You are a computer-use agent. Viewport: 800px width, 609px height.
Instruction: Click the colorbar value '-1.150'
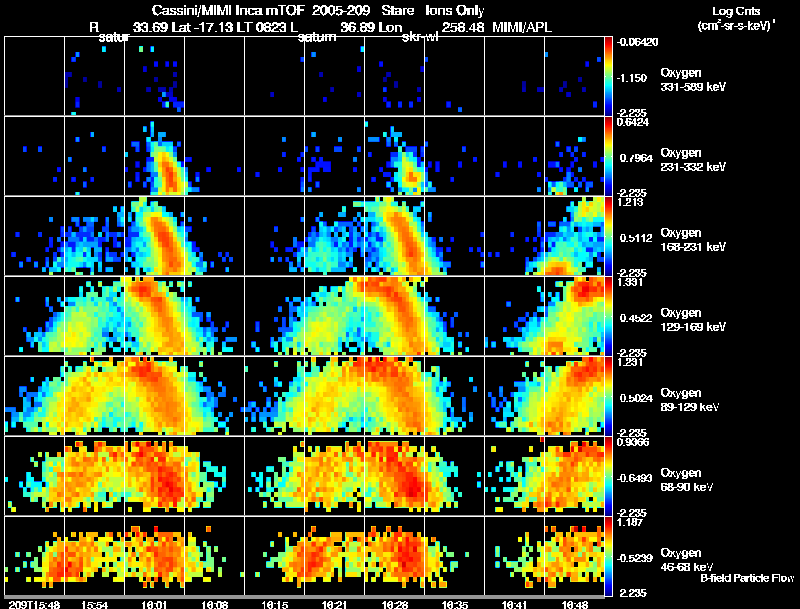pyautogui.click(x=632, y=78)
